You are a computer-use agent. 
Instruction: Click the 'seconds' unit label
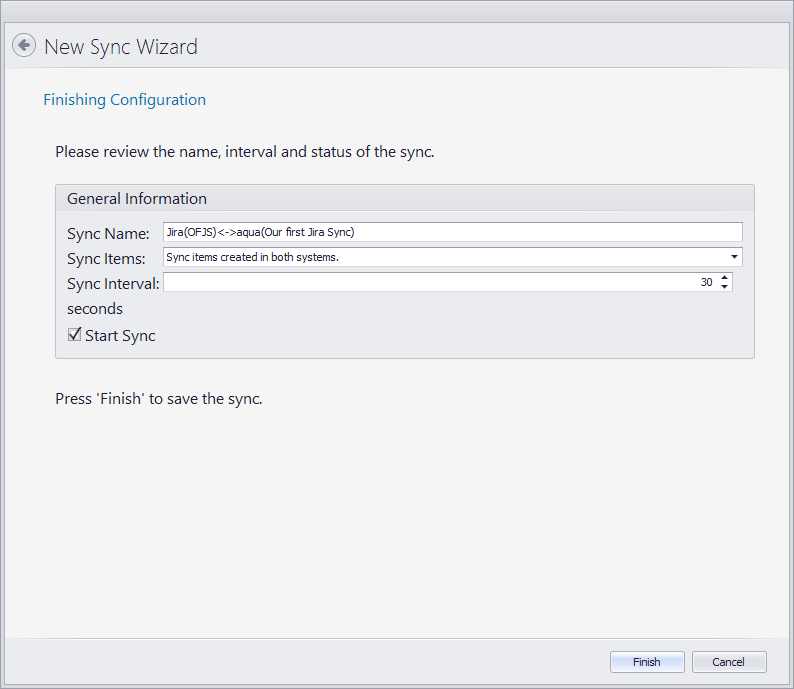pos(95,309)
